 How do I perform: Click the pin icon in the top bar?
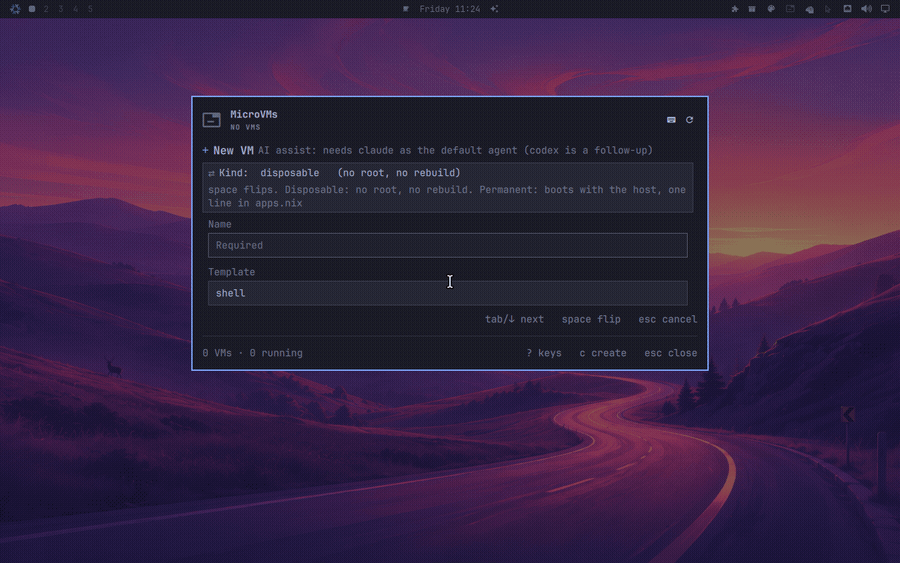tap(734, 9)
